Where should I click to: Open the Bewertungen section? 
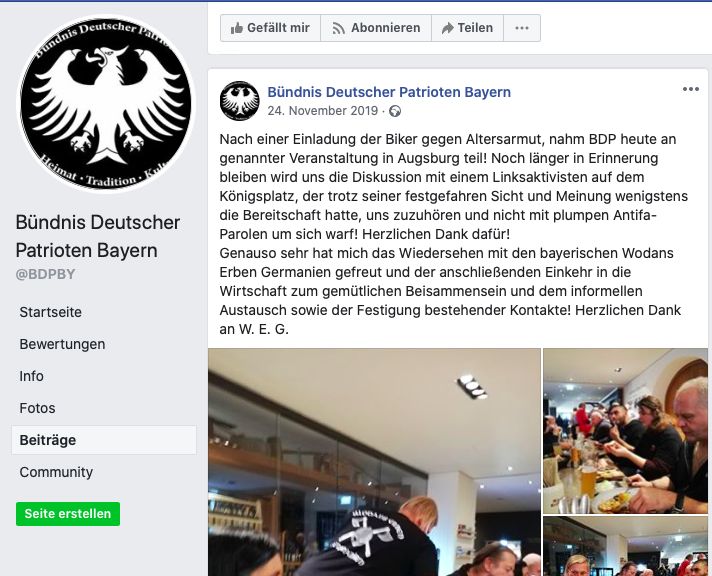pyautogui.click(x=62, y=344)
